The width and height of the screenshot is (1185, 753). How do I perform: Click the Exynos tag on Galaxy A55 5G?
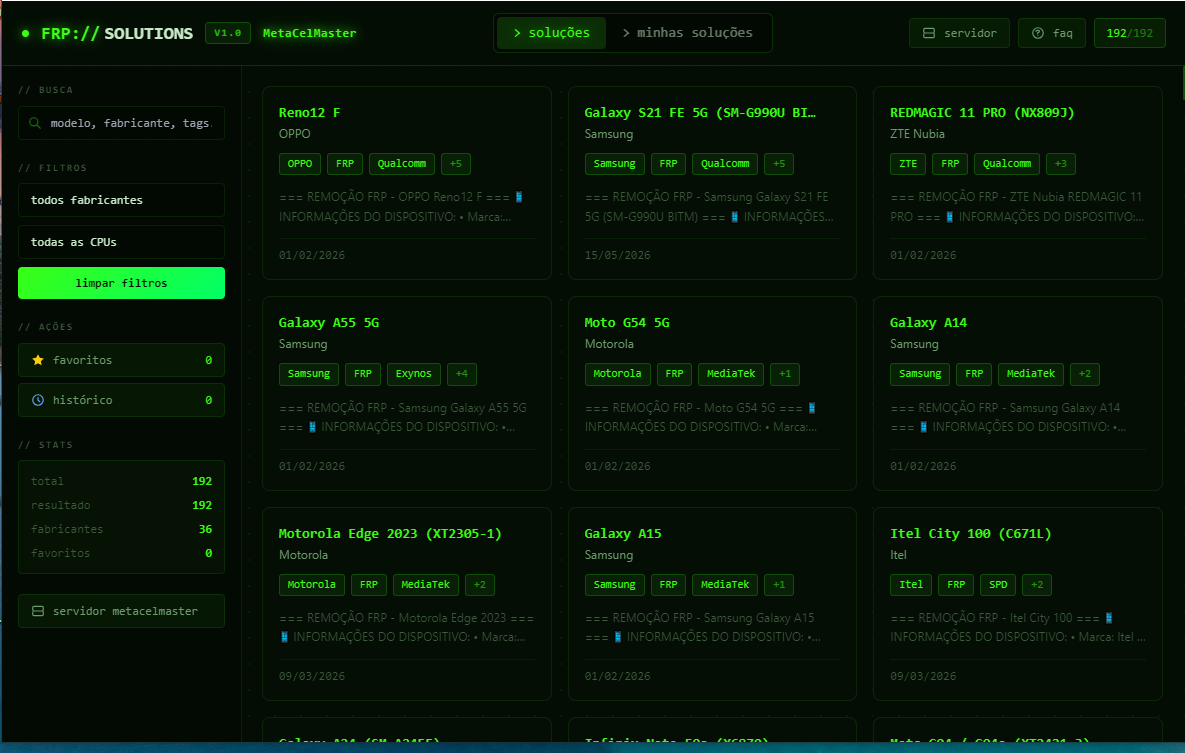tap(413, 373)
